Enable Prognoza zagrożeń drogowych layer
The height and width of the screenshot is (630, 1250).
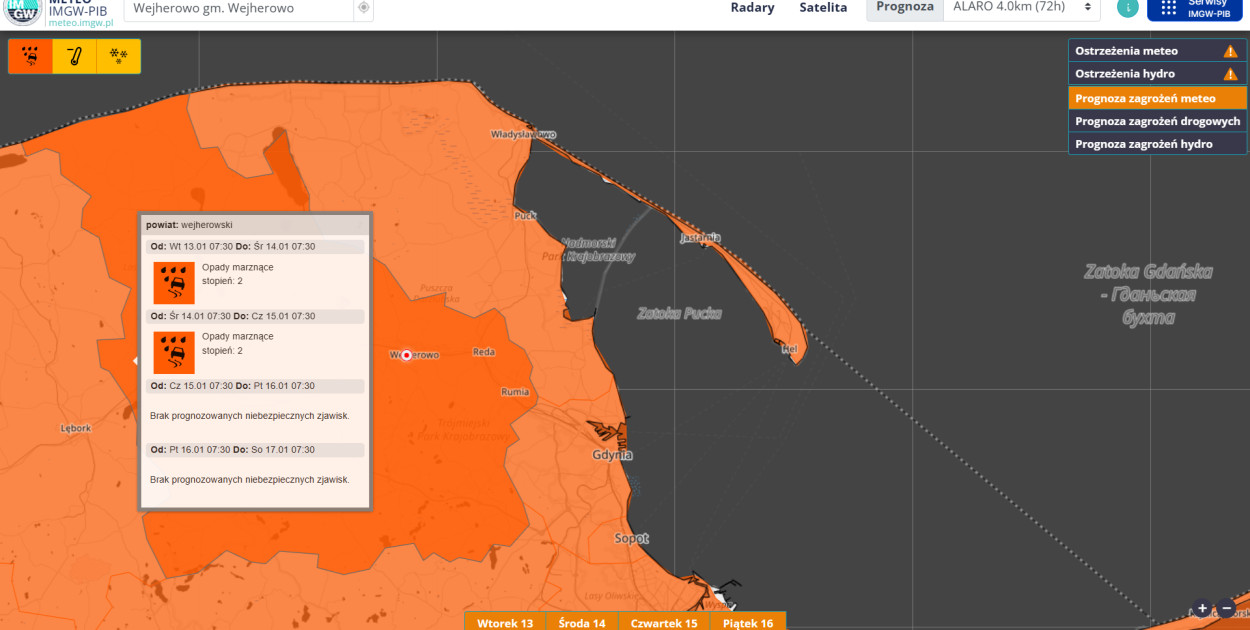pyautogui.click(x=1157, y=121)
